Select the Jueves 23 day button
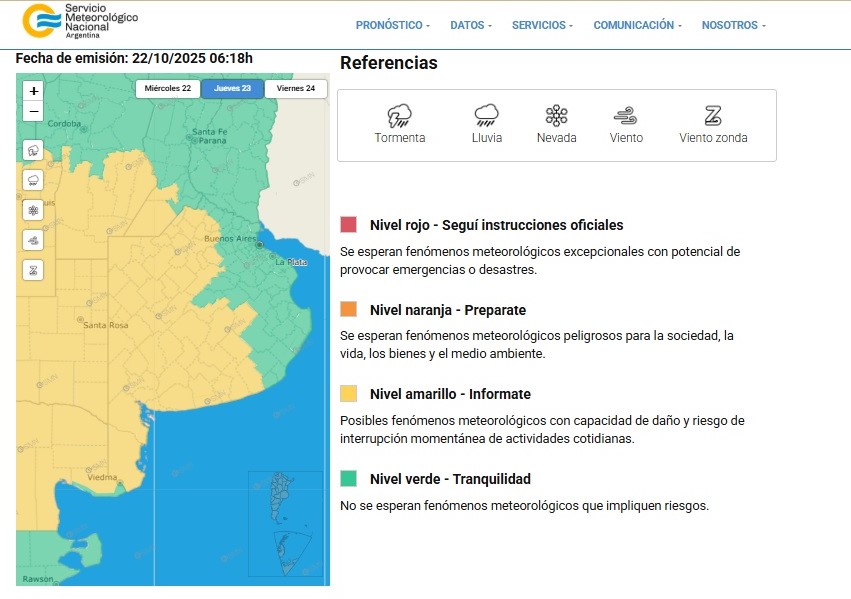 (232, 89)
